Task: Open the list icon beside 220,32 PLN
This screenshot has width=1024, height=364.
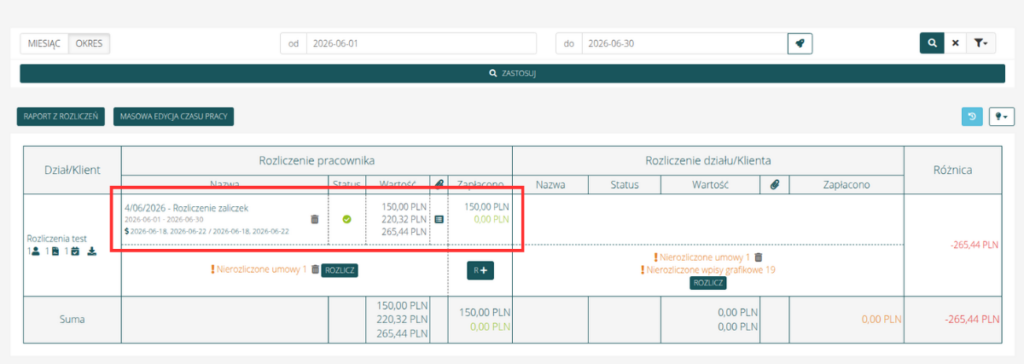Action: pos(439,220)
